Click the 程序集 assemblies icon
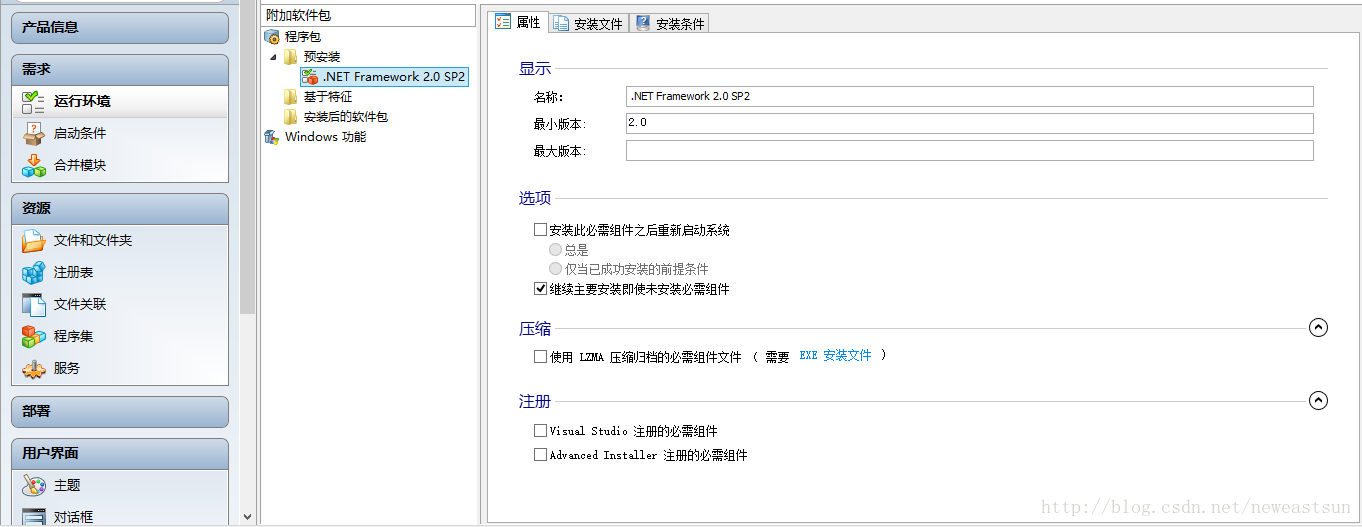The width and height of the screenshot is (1362, 527). tap(33, 336)
